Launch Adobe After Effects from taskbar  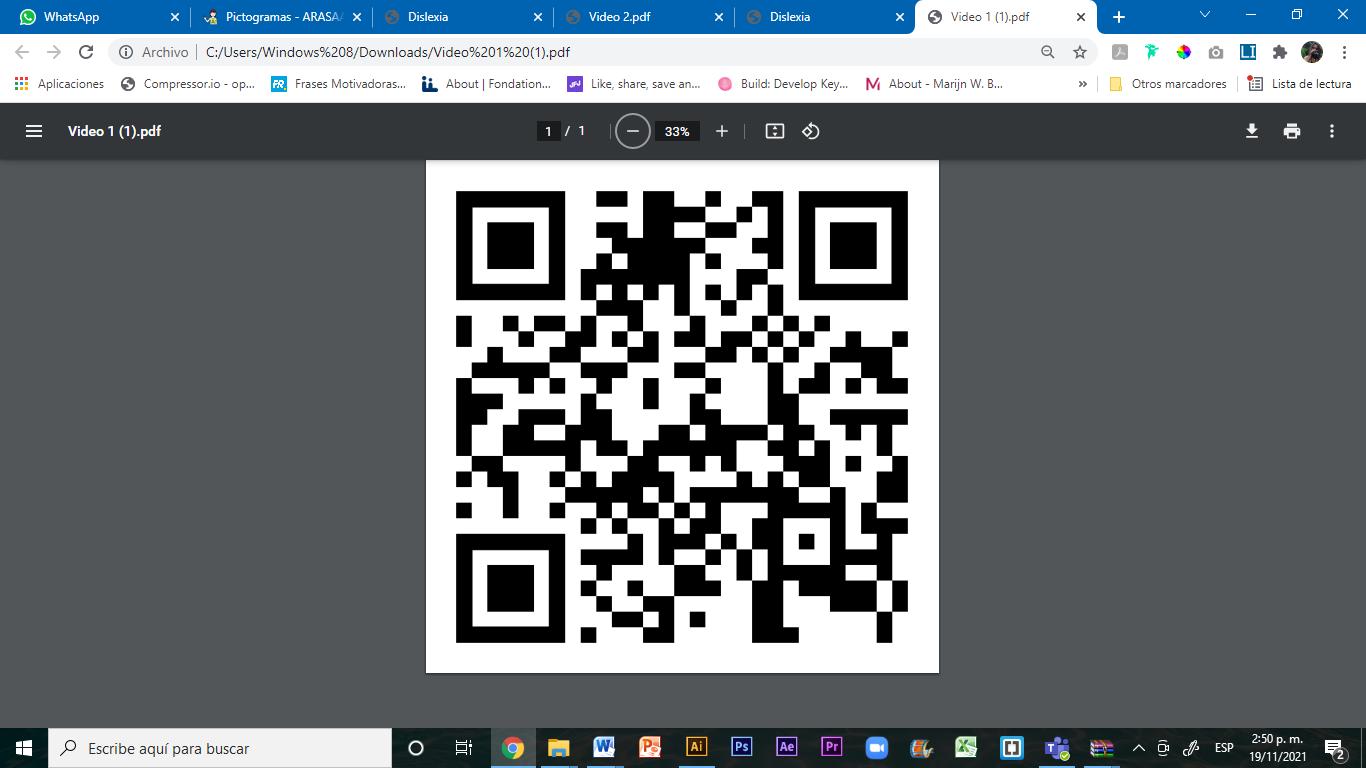pos(787,747)
